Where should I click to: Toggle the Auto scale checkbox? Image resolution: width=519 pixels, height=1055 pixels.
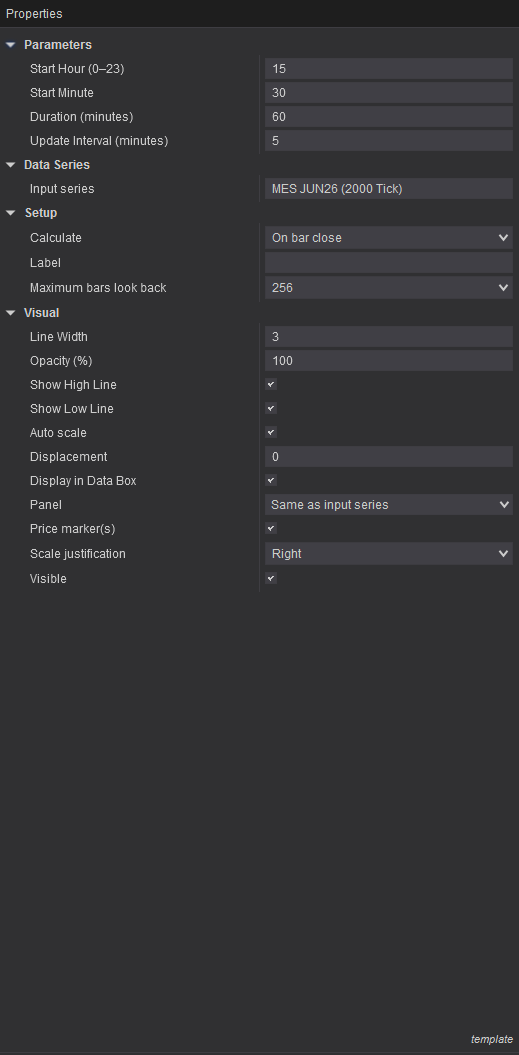click(x=271, y=433)
